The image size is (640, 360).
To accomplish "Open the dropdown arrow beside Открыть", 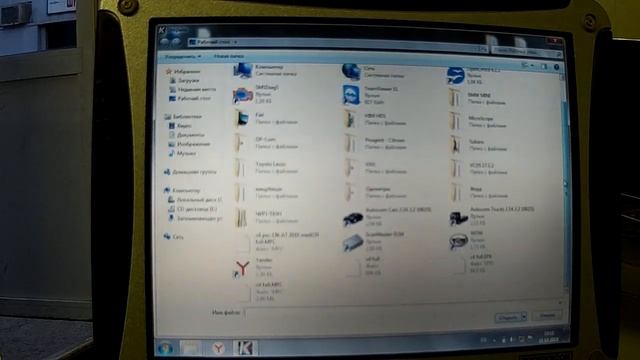I will [524, 317].
